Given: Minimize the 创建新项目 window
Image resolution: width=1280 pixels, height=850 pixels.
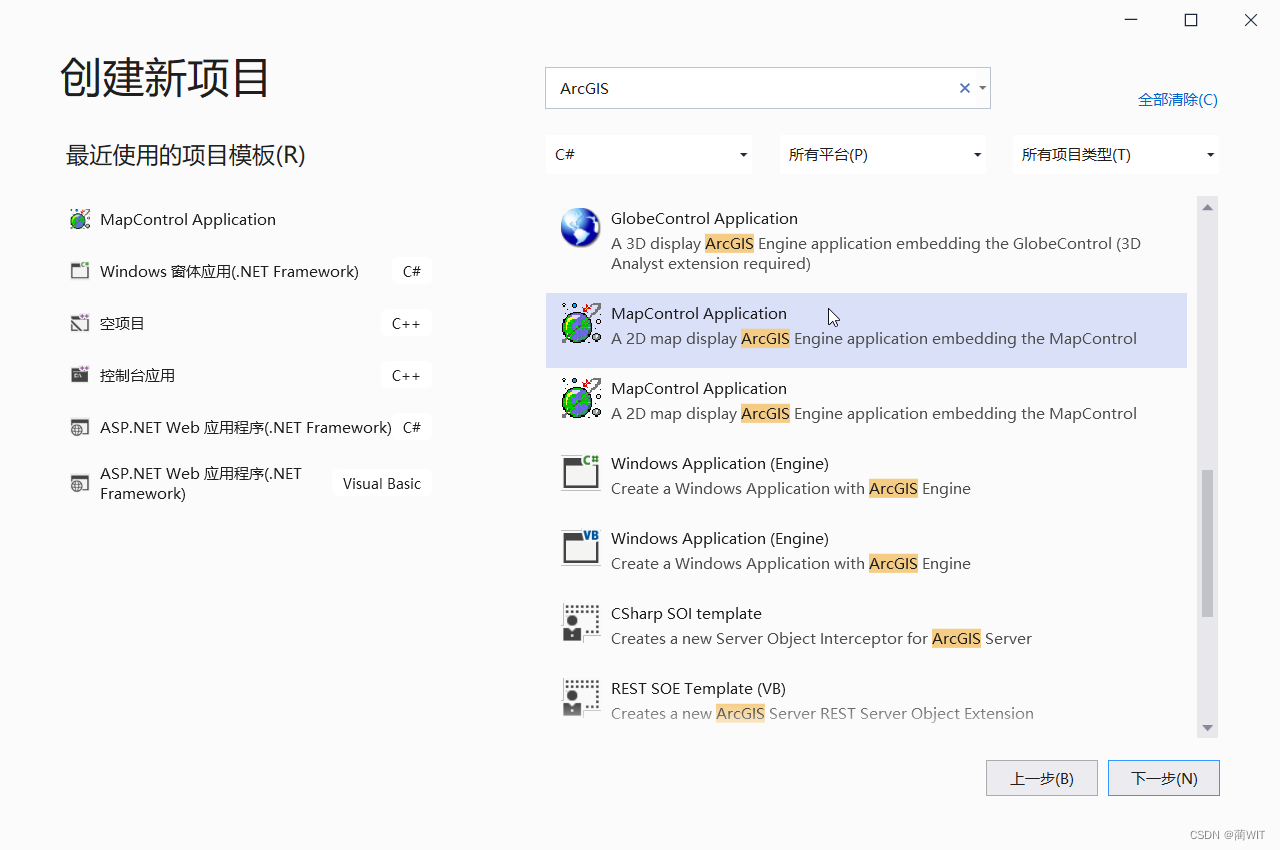Looking at the screenshot, I should point(1131,20).
